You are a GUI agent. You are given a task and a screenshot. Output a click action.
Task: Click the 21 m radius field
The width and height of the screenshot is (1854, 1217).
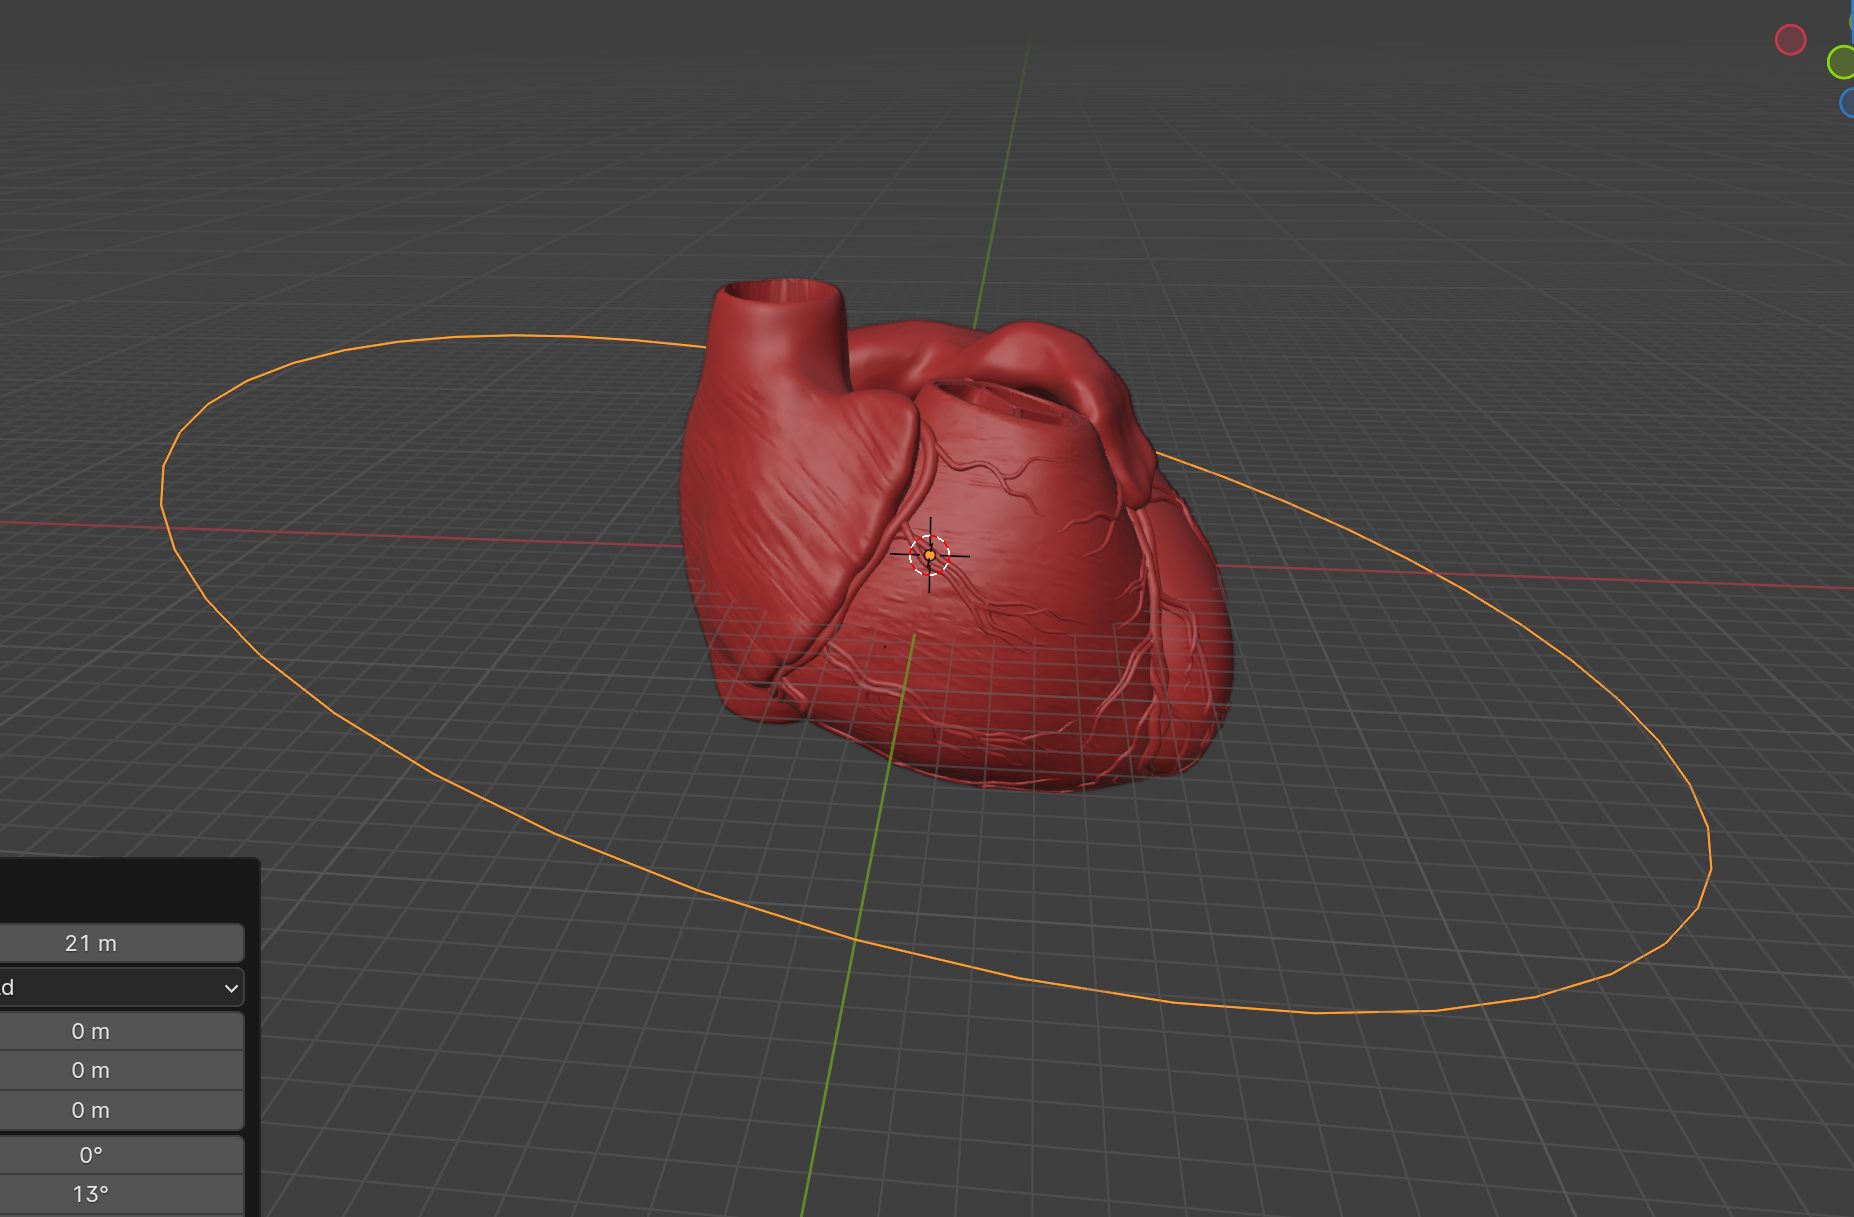tap(121, 943)
